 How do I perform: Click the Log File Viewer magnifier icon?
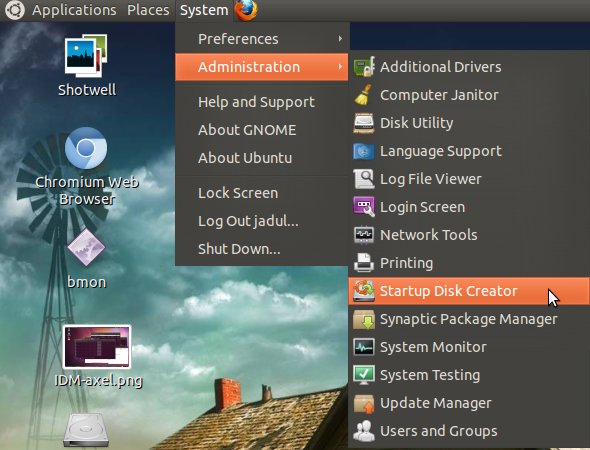coord(364,179)
